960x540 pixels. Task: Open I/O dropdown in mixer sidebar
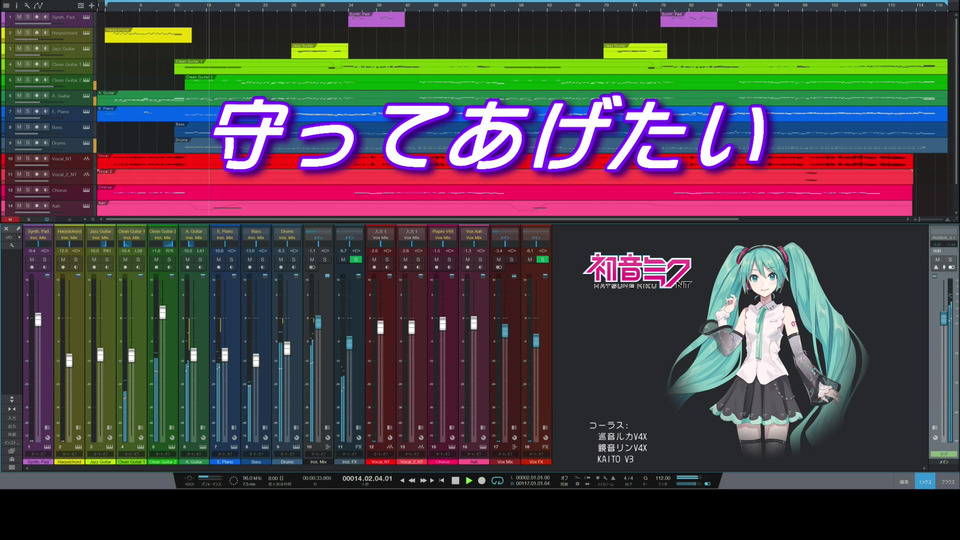(11, 237)
